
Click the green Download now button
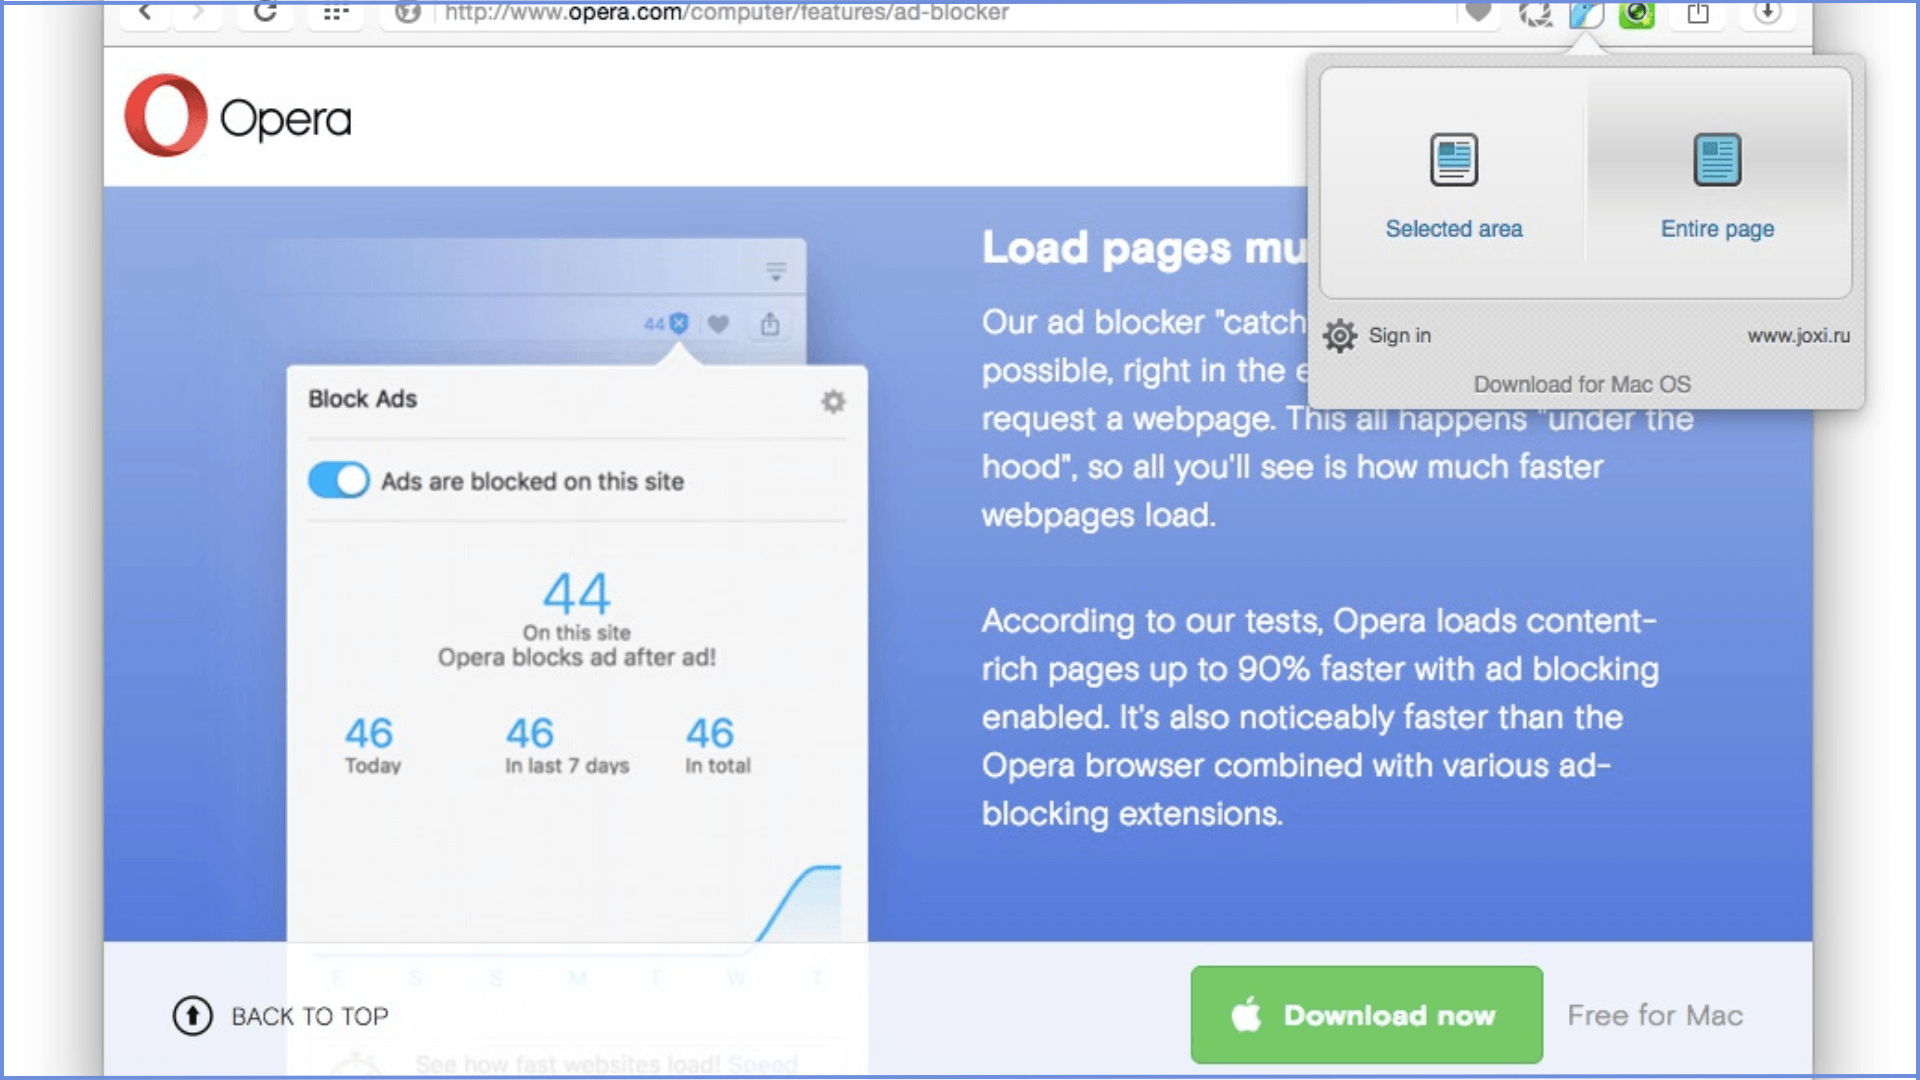(1366, 1015)
